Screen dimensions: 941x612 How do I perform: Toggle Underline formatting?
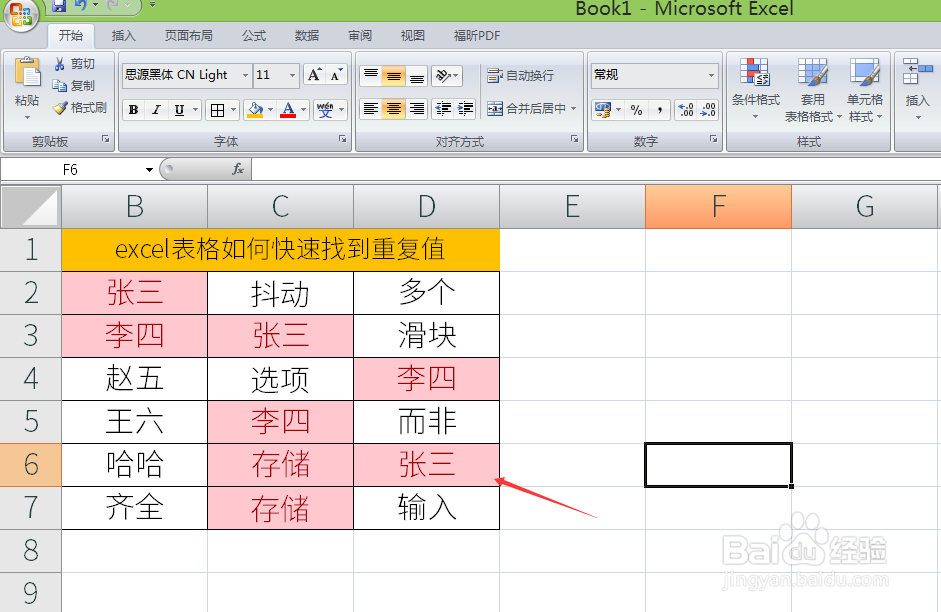pyautogui.click(x=178, y=110)
